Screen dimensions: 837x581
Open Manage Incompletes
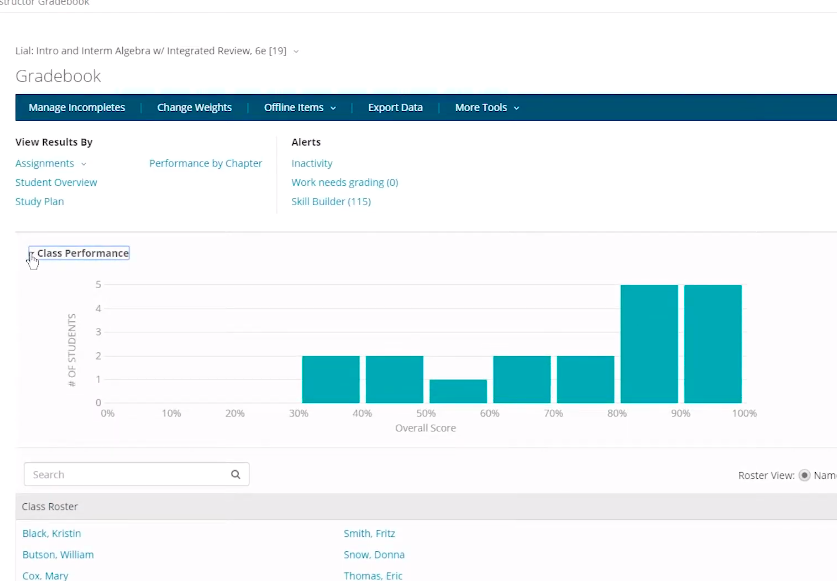[77, 107]
